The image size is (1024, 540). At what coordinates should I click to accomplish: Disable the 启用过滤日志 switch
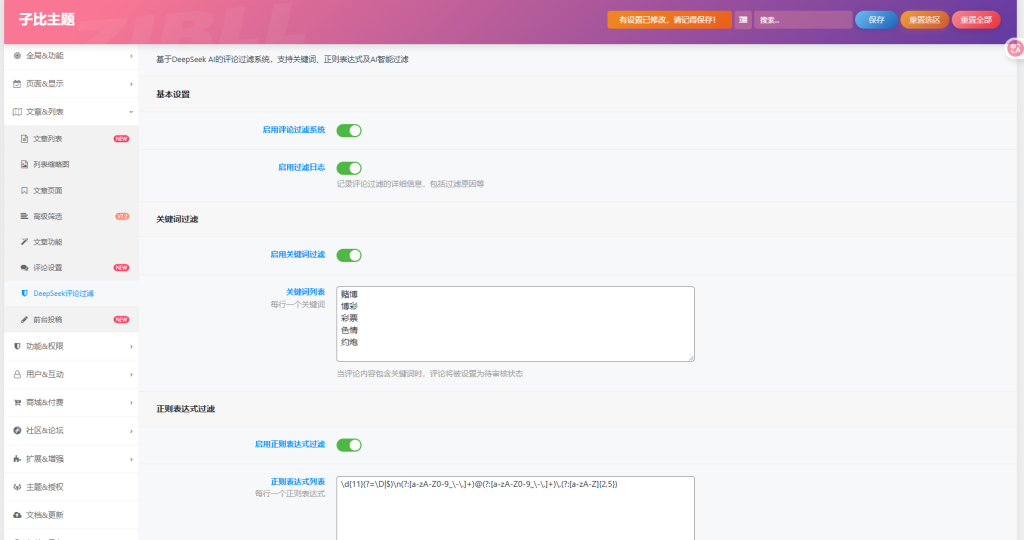coord(348,168)
